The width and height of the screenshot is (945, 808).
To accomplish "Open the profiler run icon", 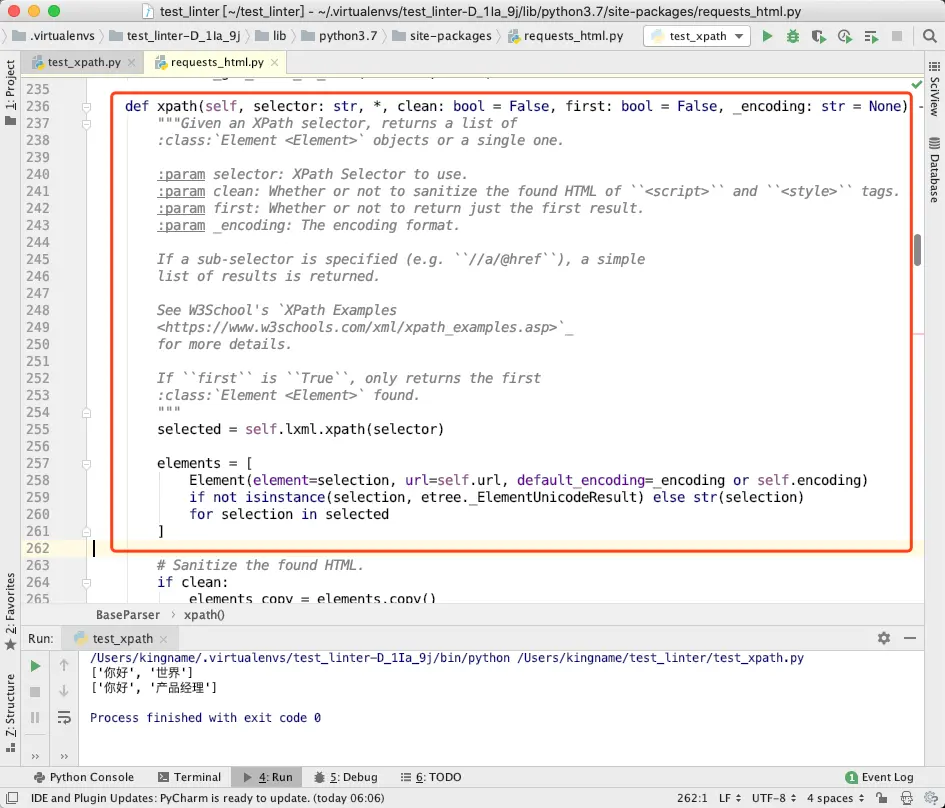I will click(844, 36).
